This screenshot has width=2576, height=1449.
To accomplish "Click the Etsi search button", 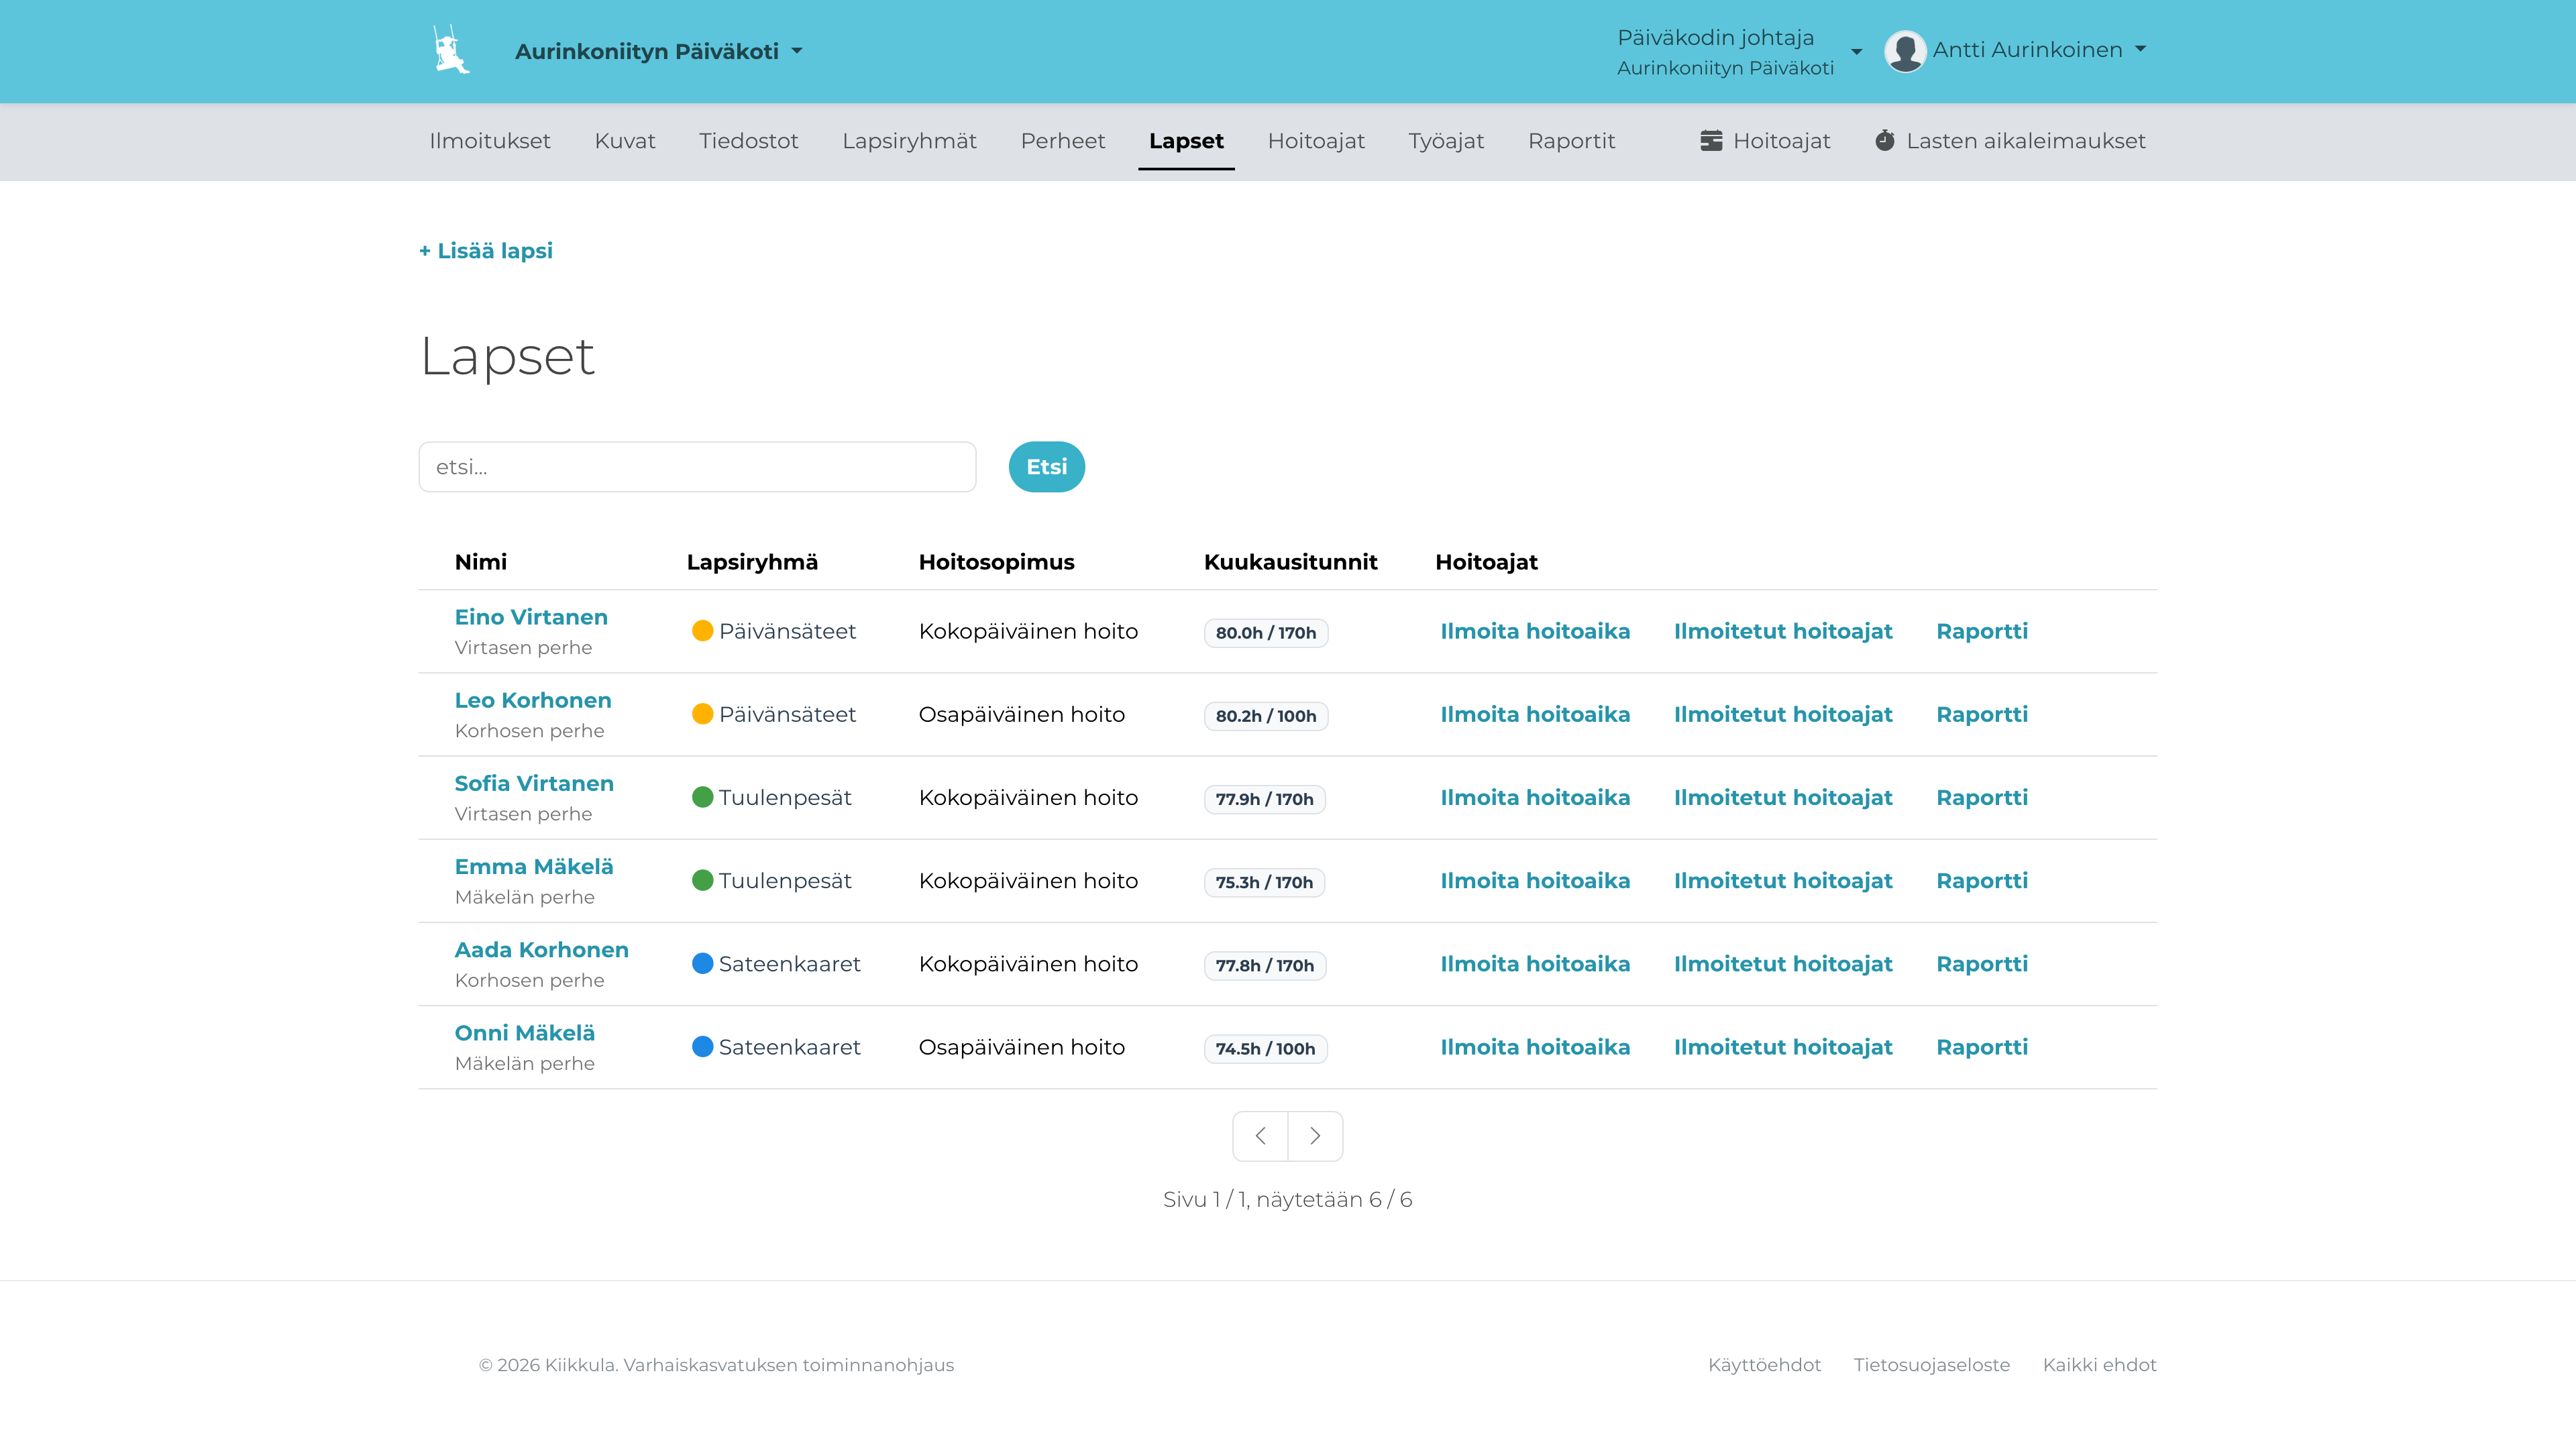I will tap(1047, 467).
